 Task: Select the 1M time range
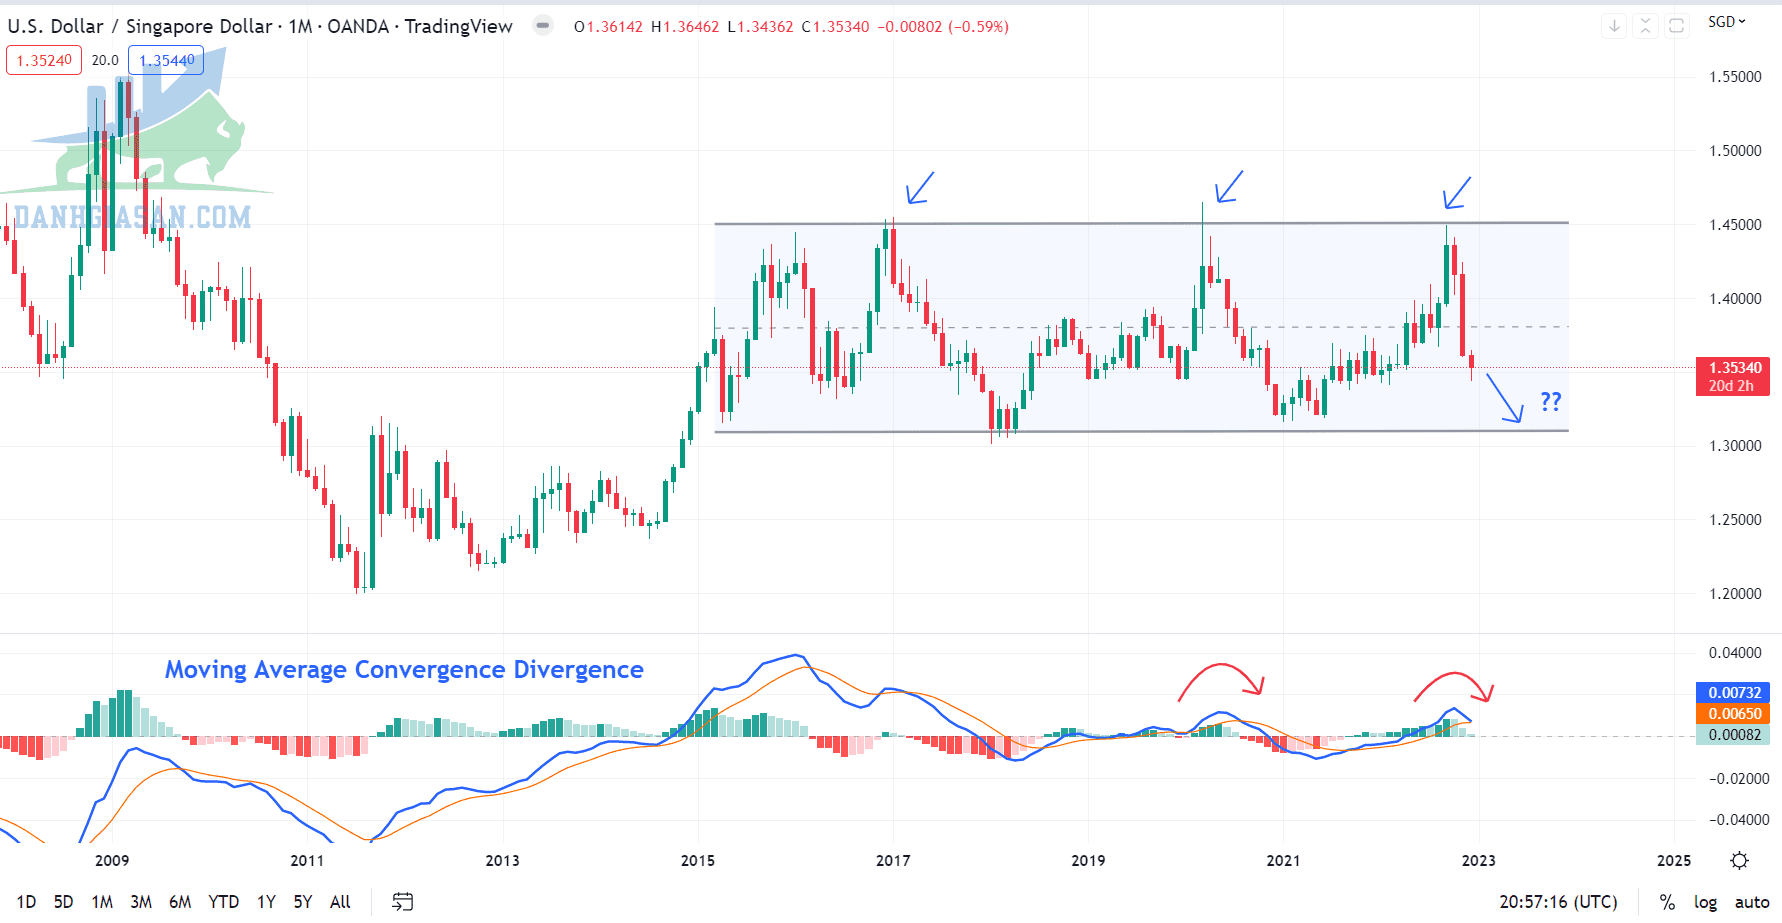[102, 902]
